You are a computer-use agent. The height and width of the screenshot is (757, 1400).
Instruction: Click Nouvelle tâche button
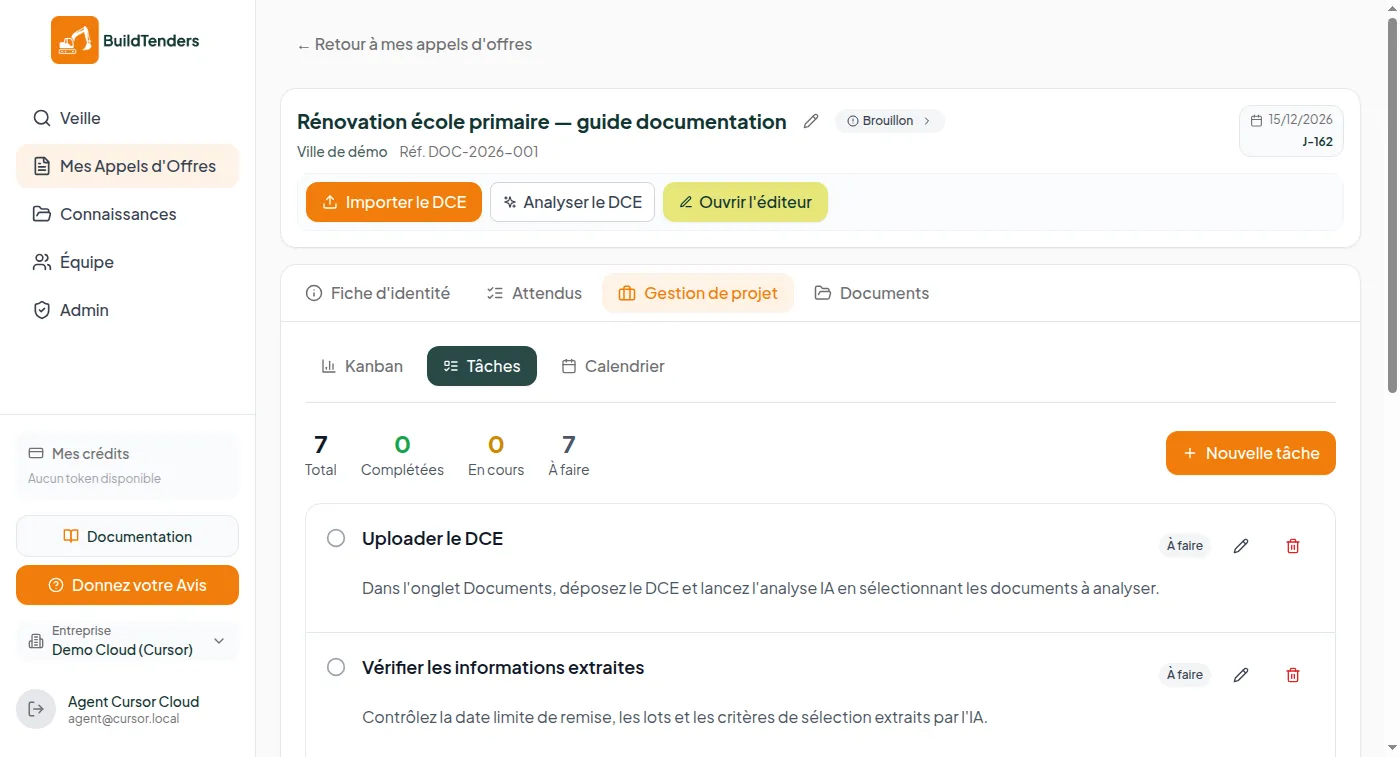(1251, 453)
